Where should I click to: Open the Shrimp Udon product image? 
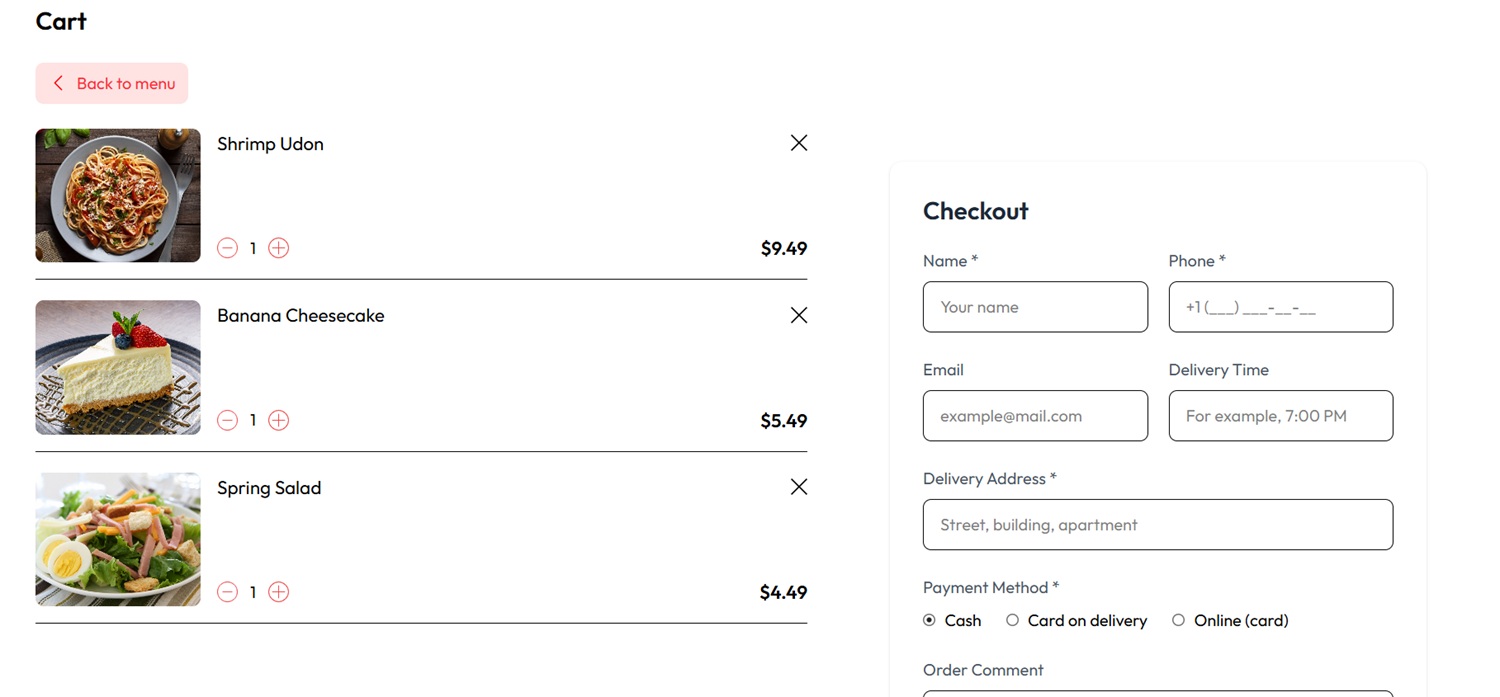point(118,195)
